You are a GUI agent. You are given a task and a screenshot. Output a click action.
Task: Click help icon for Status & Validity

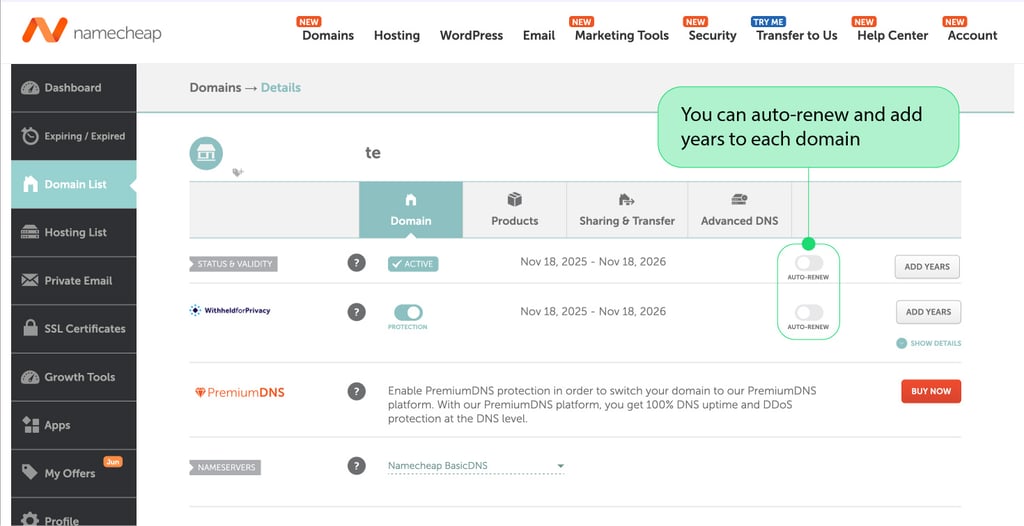356,263
